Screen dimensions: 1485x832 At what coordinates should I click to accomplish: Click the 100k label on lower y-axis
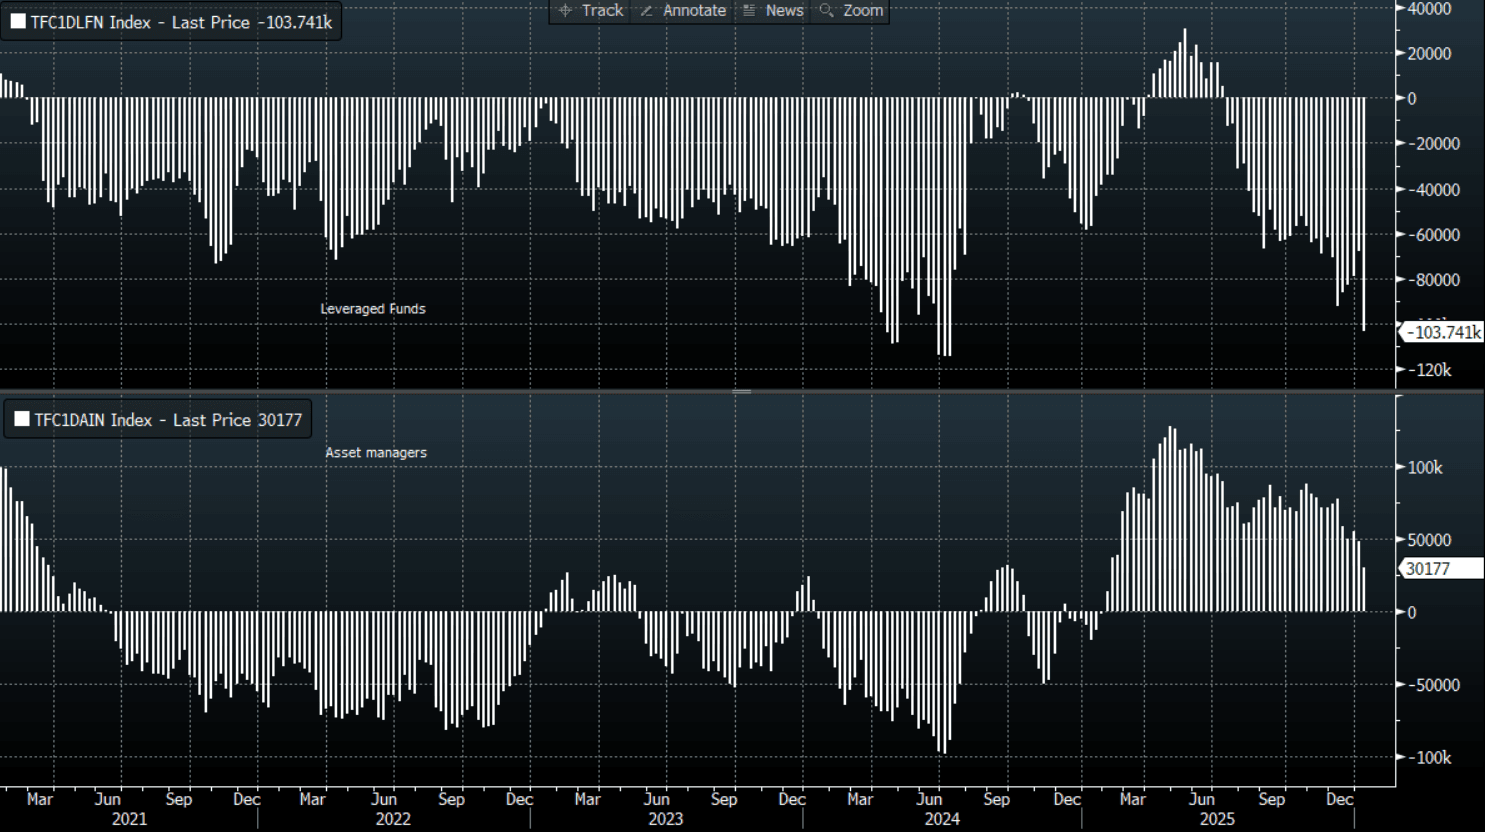[1425, 467]
